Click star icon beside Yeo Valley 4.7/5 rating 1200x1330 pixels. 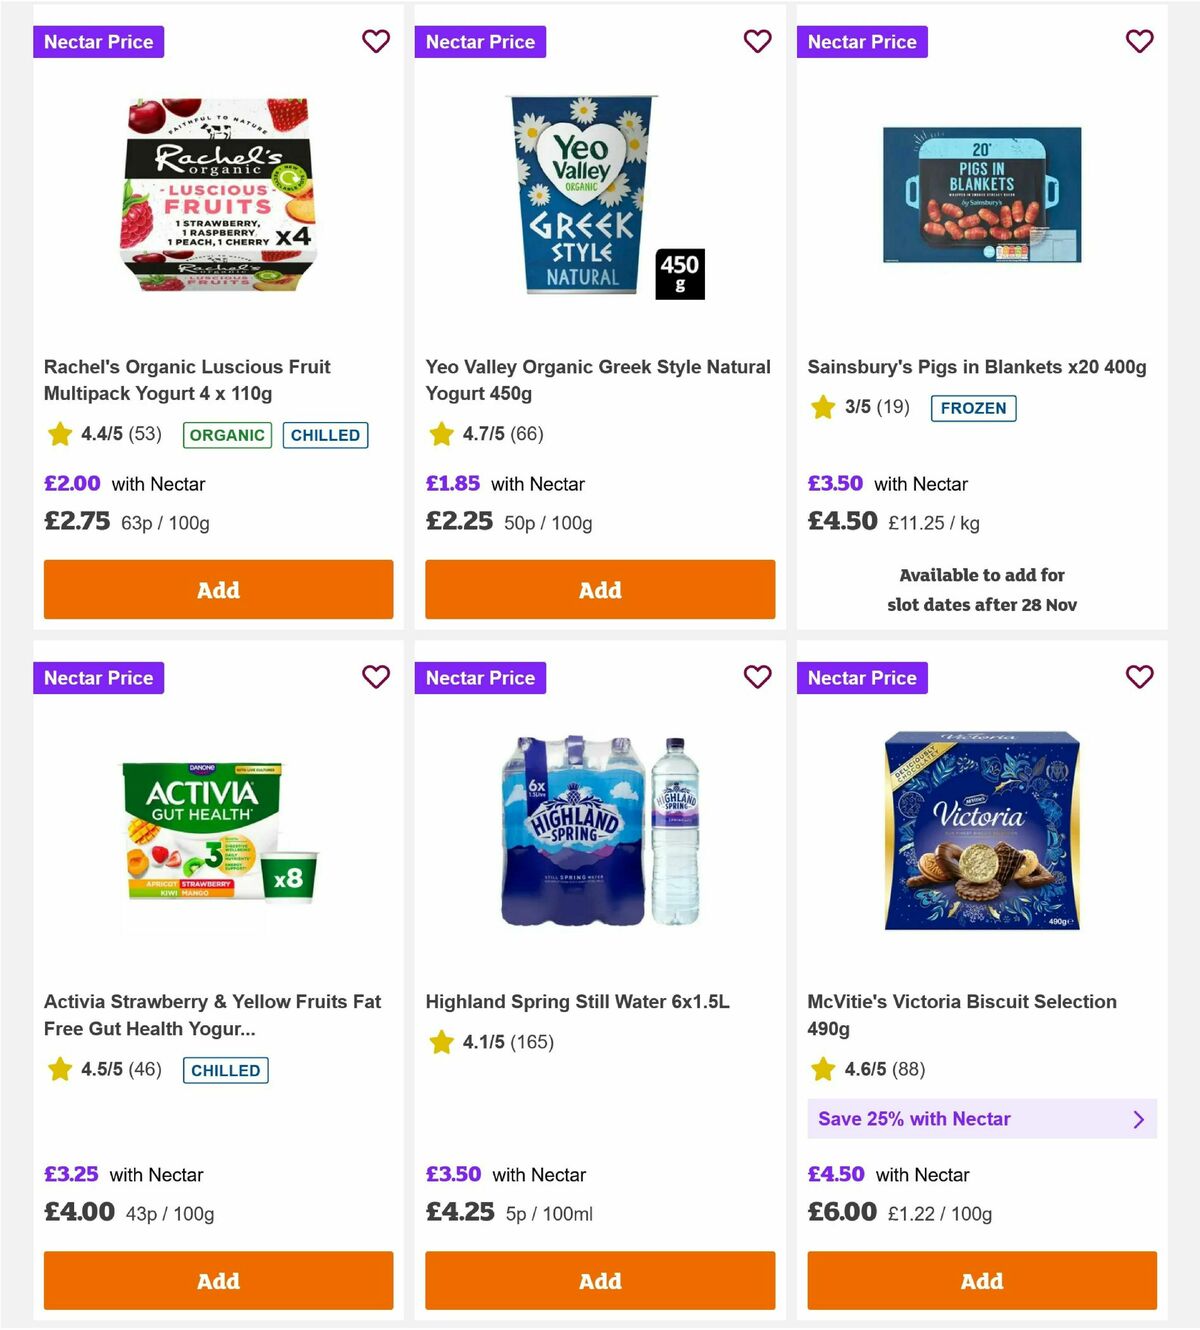(x=441, y=434)
